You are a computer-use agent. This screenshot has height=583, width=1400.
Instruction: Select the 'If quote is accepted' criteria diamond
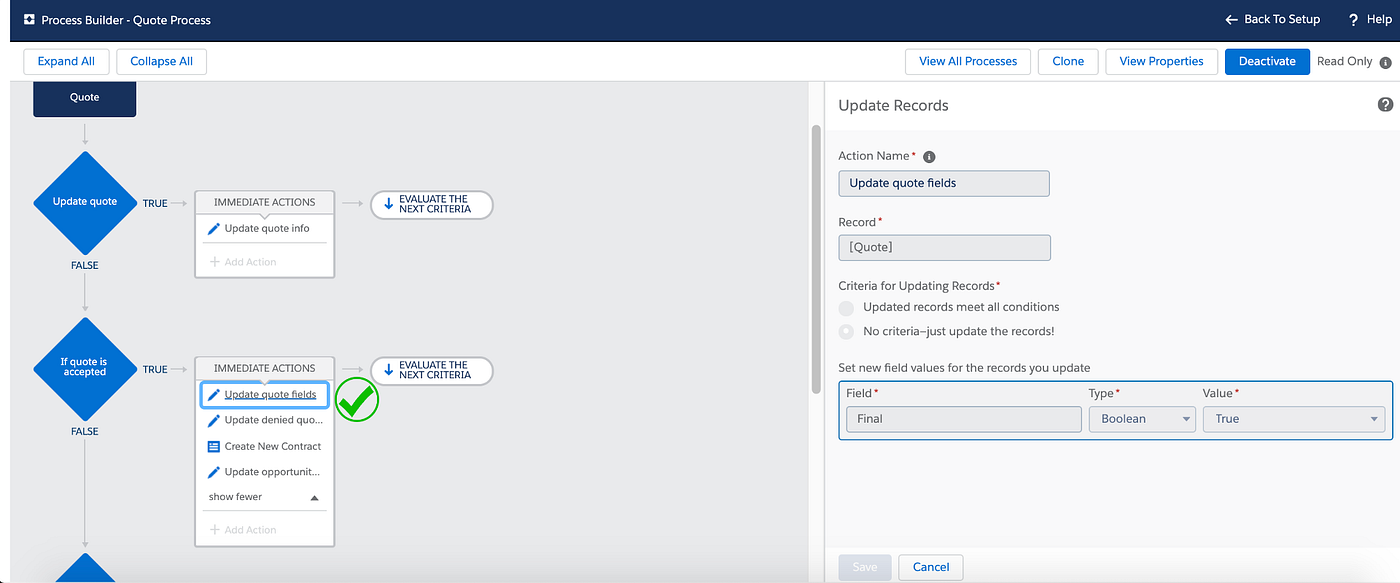pyautogui.click(x=85, y=367)
